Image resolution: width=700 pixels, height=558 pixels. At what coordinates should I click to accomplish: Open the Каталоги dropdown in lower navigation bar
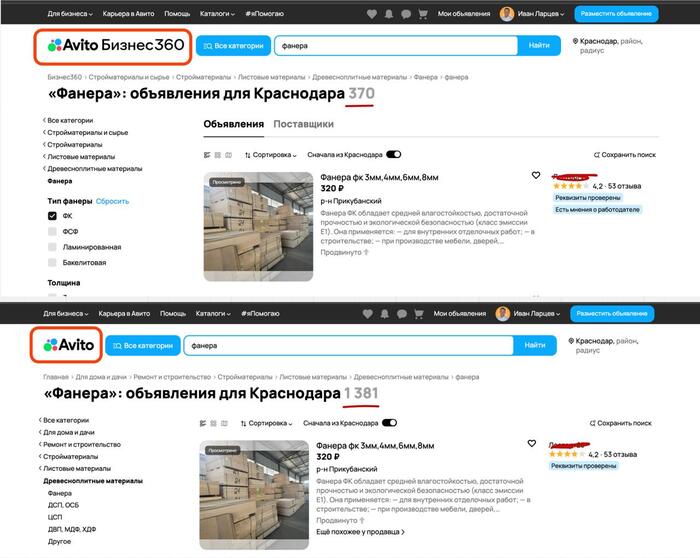click(214, 313)
